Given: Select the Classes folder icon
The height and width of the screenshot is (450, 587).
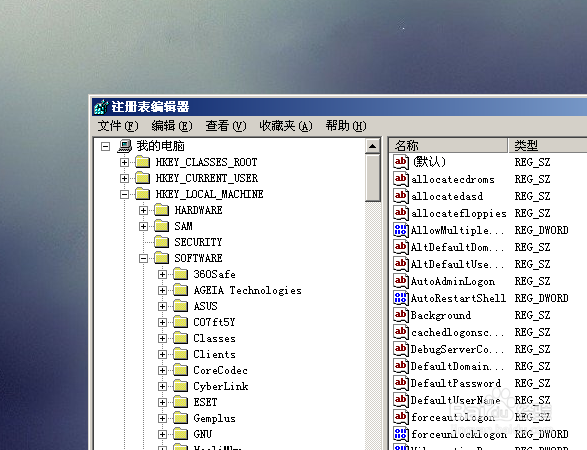Looking at the screenshot, I should coord(180,338).
